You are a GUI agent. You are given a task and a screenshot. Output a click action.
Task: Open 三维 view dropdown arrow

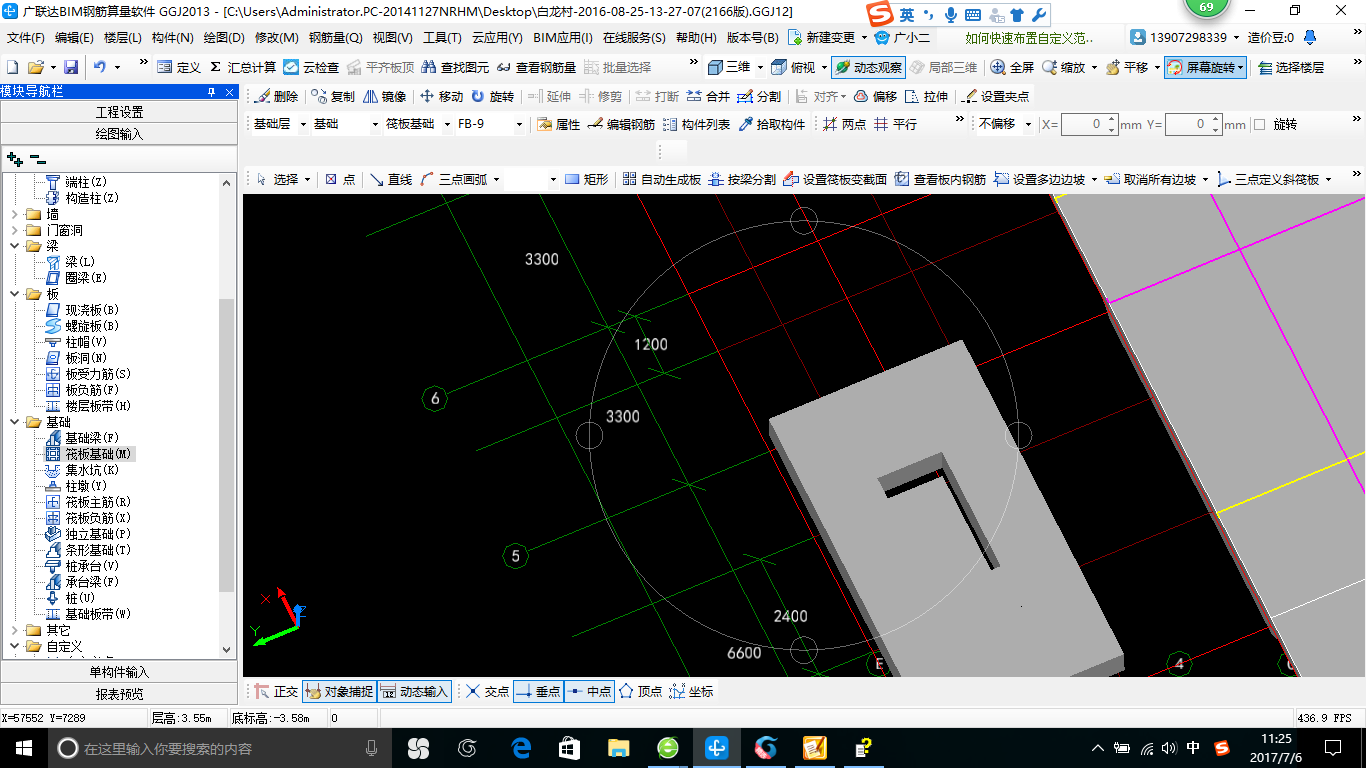760,68
